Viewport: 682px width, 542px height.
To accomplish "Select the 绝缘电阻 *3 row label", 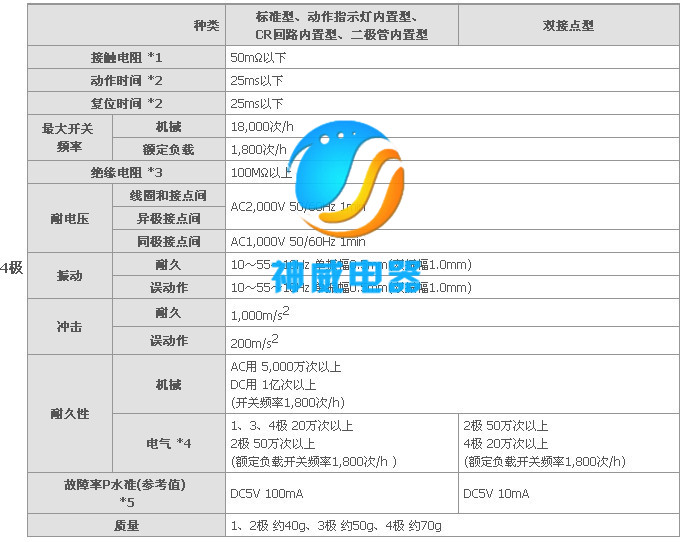I will pyautogui.click(x=126, y=172).
